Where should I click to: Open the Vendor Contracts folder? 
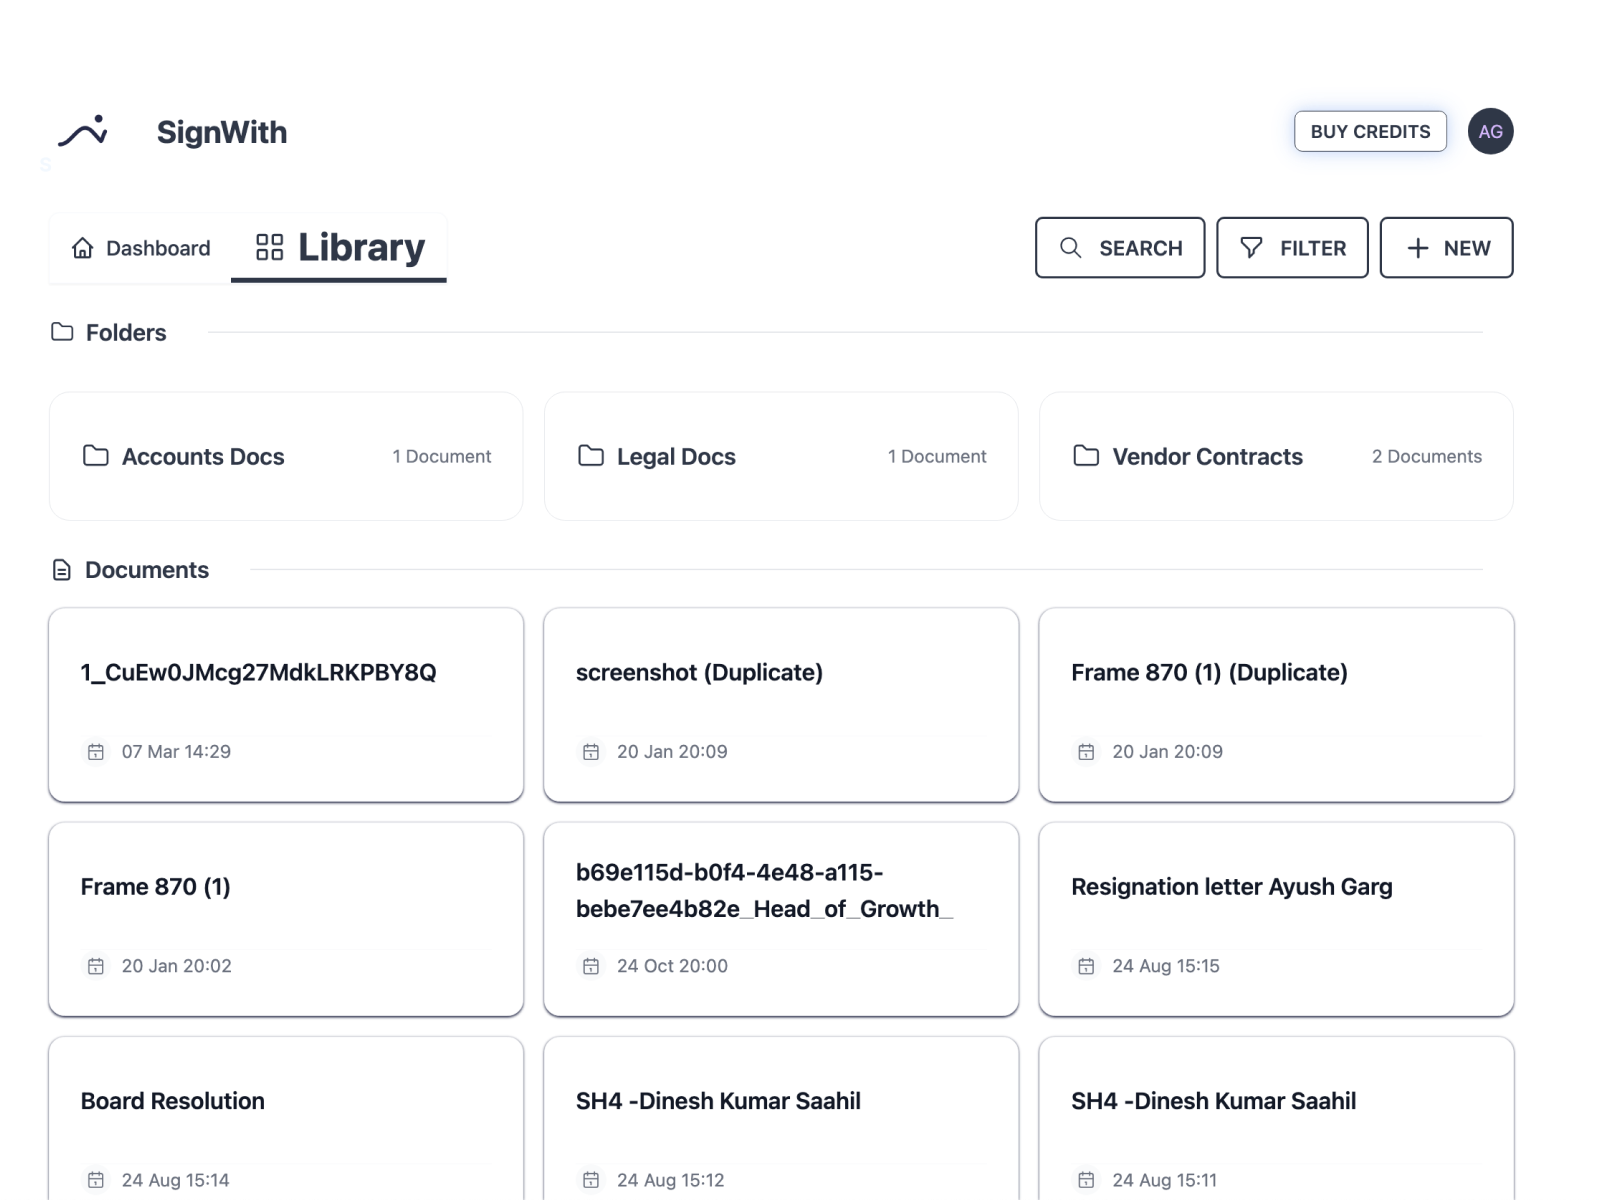pyautogui.click(x=1275, y=456)
